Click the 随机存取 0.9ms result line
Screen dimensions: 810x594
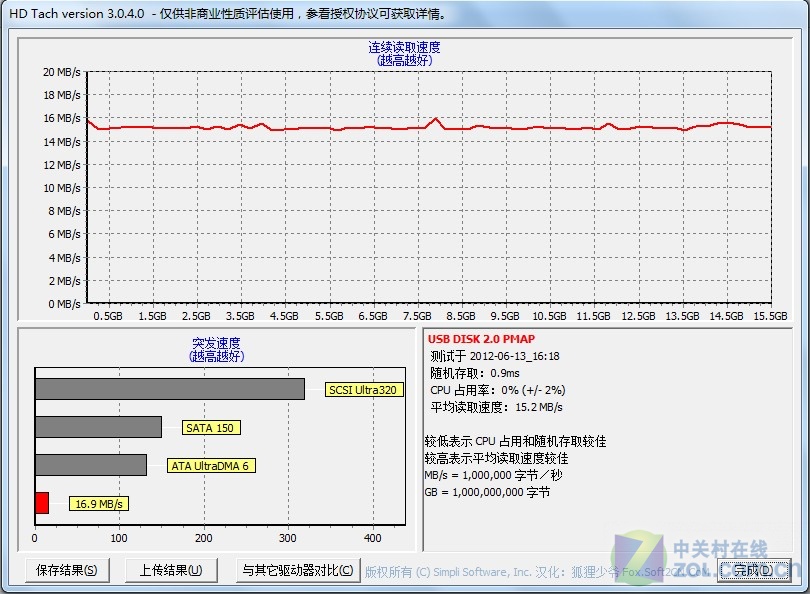(x=474, y=373)
